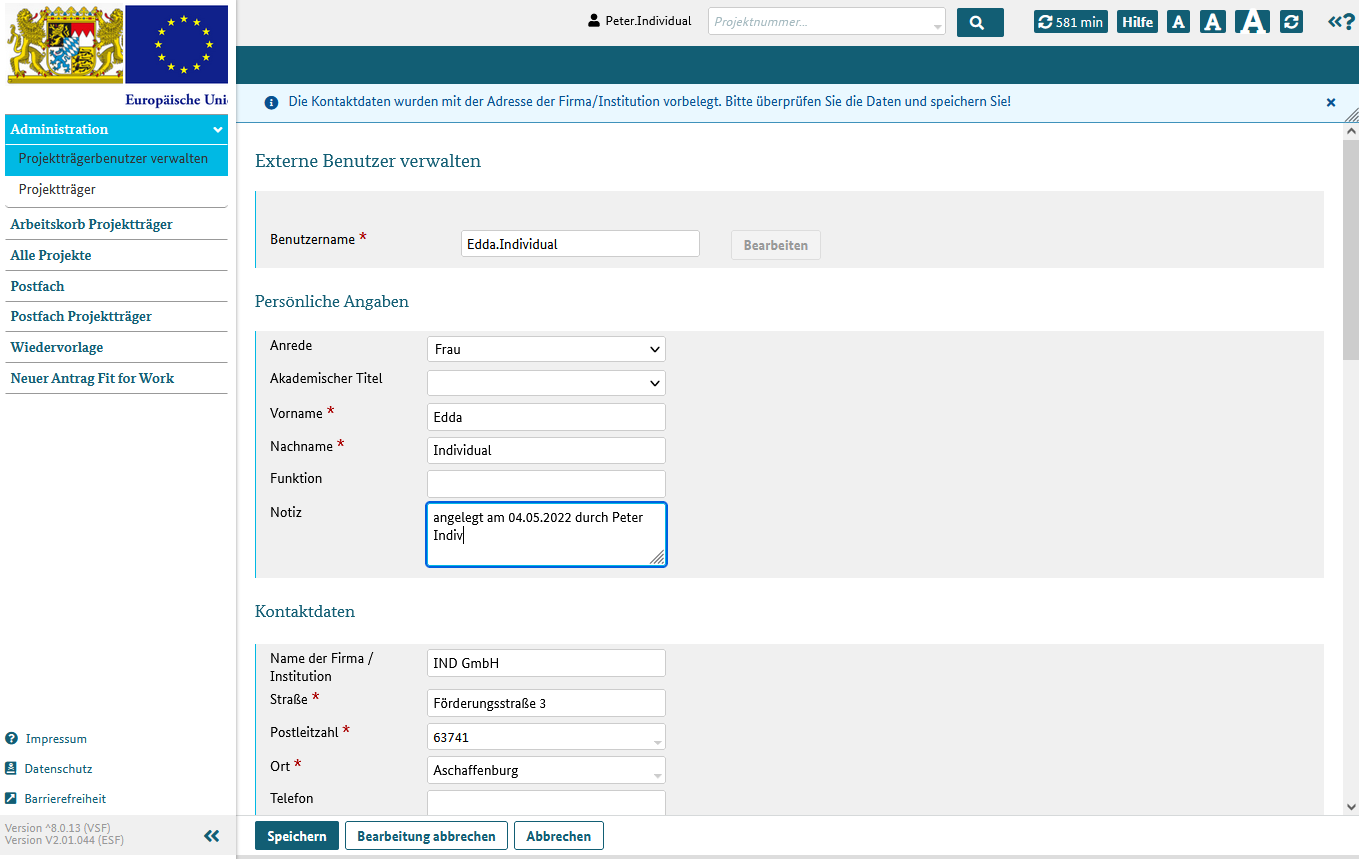Click the empty Funktion input field

coord(546,484)
